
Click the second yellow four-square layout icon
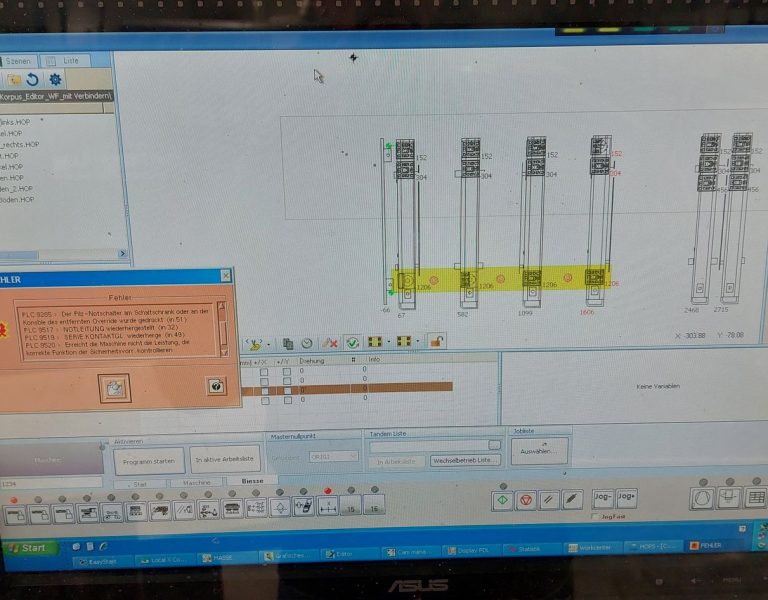(x=404, y=340)
